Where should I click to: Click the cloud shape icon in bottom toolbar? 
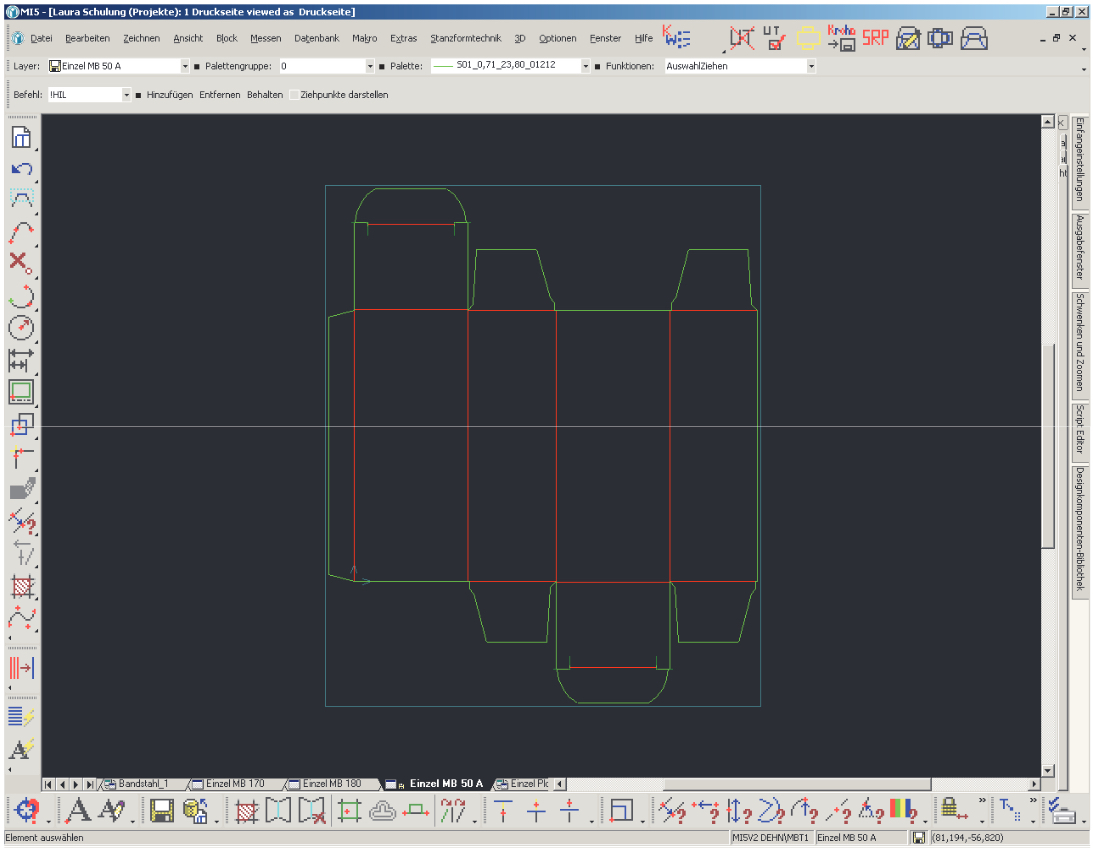click(383, 811)
